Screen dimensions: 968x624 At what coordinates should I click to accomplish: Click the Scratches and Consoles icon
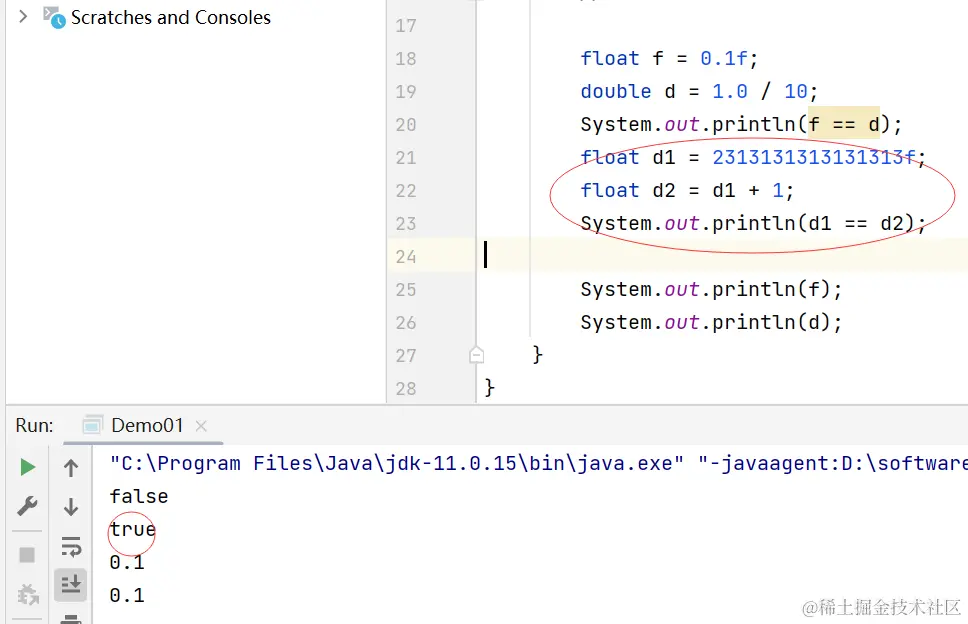pos(54,17)
